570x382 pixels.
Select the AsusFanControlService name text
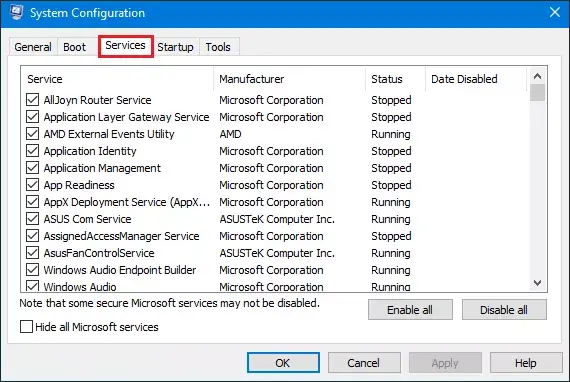99,253
